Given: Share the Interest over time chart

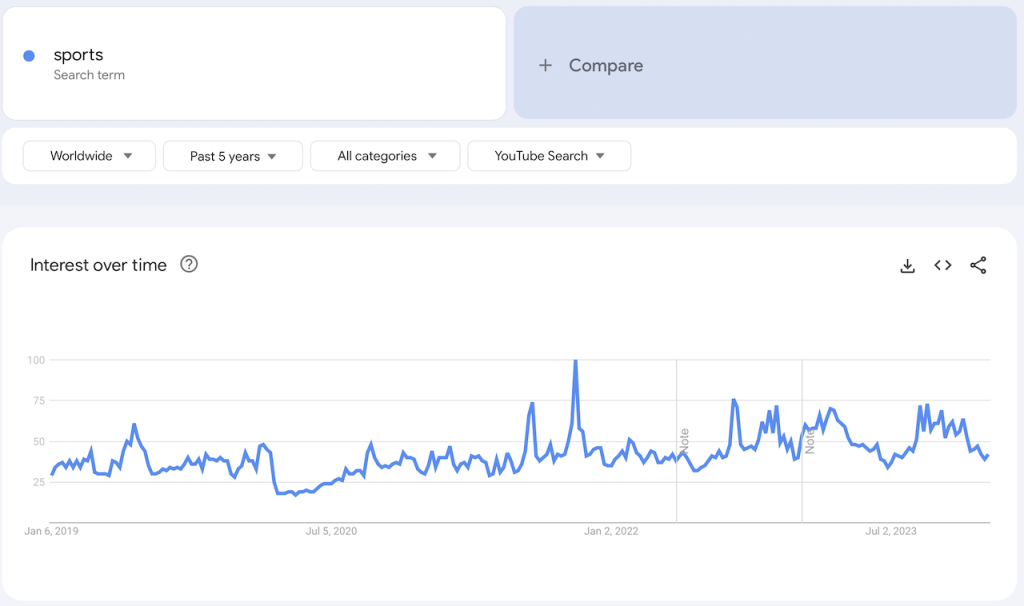Looking at the screenshot, I should 978,266.
